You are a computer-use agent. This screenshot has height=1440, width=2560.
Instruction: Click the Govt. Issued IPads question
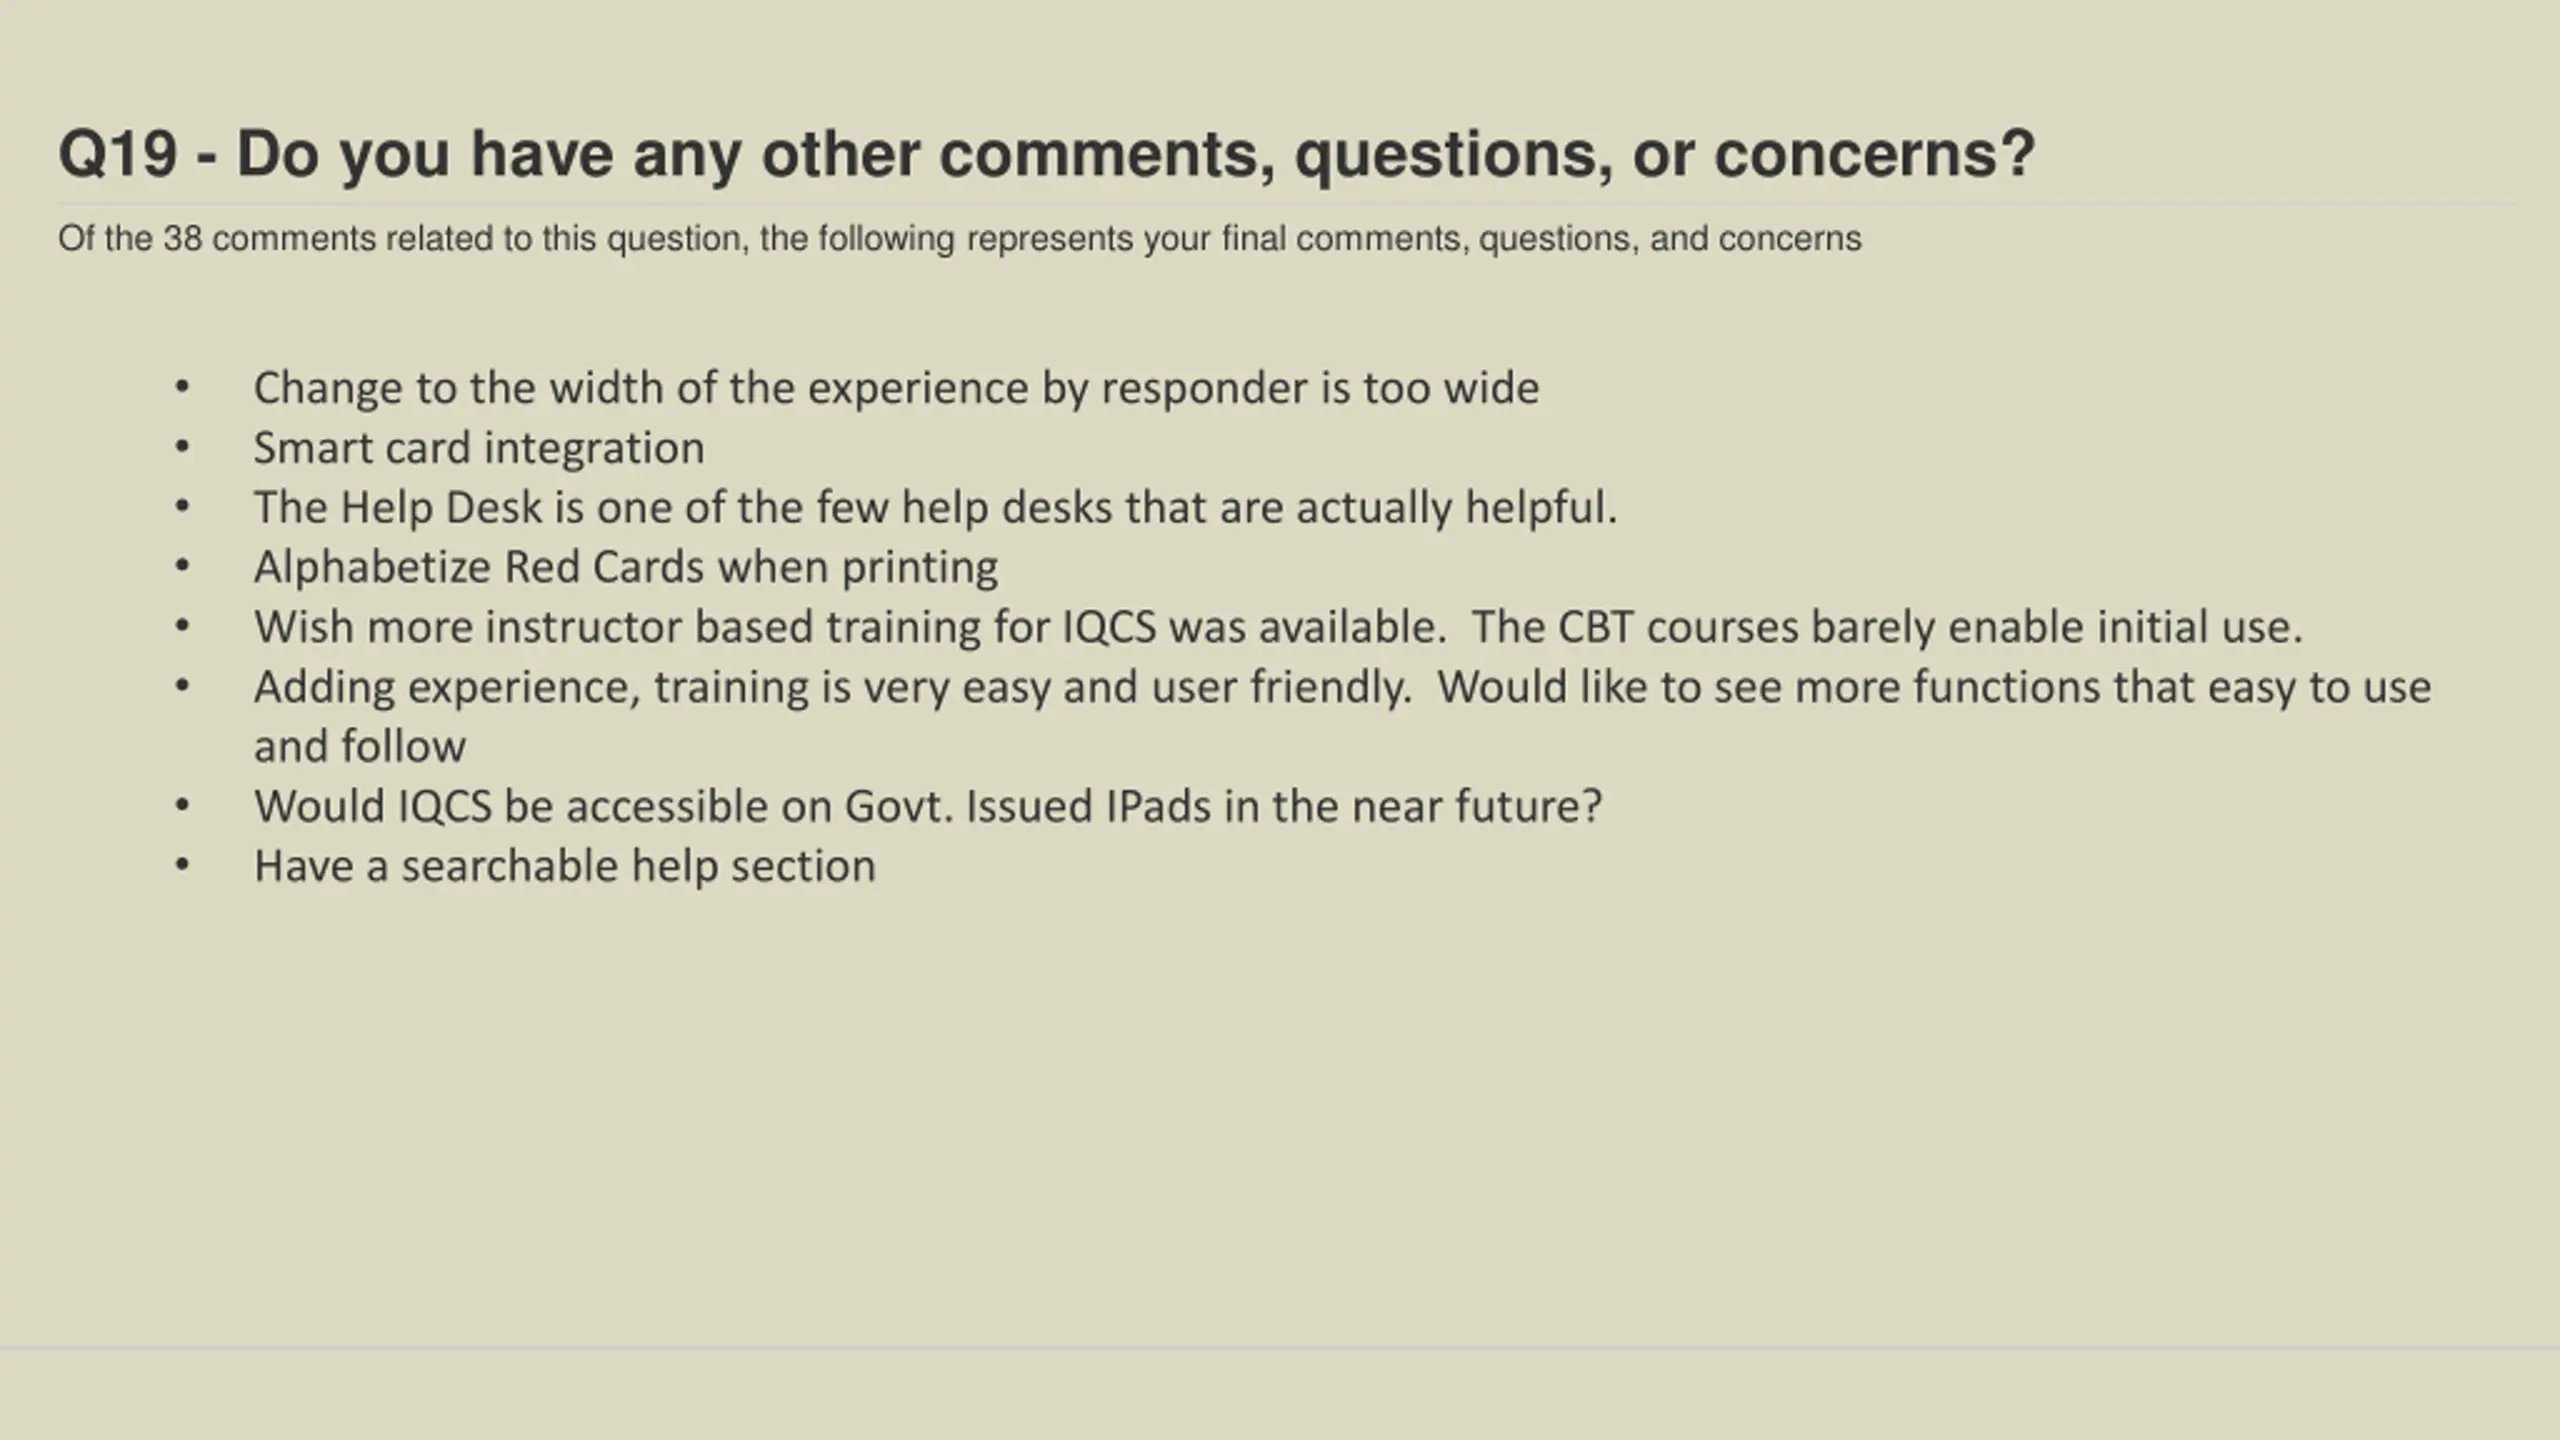click(x=928, y=807)
